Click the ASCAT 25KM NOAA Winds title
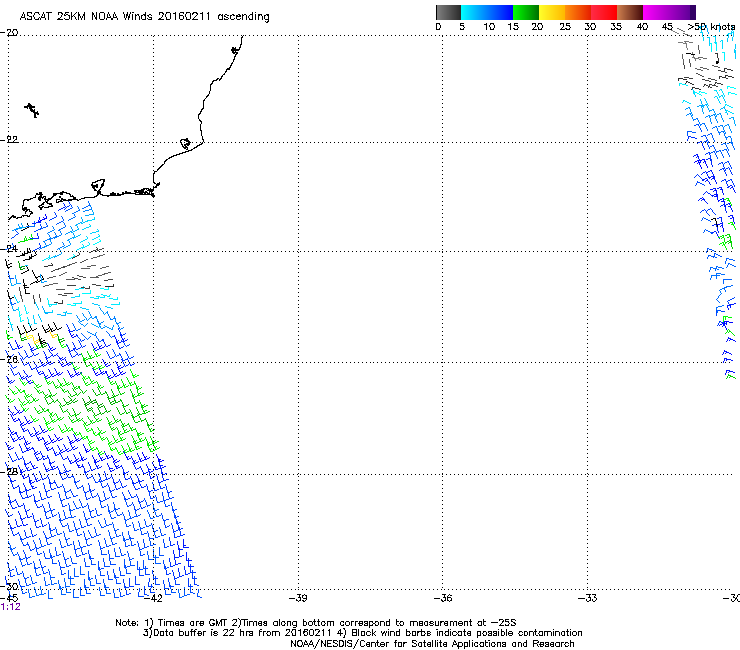Image resolution: width=740 pixels, height=650 pixels. pos(144,16)
